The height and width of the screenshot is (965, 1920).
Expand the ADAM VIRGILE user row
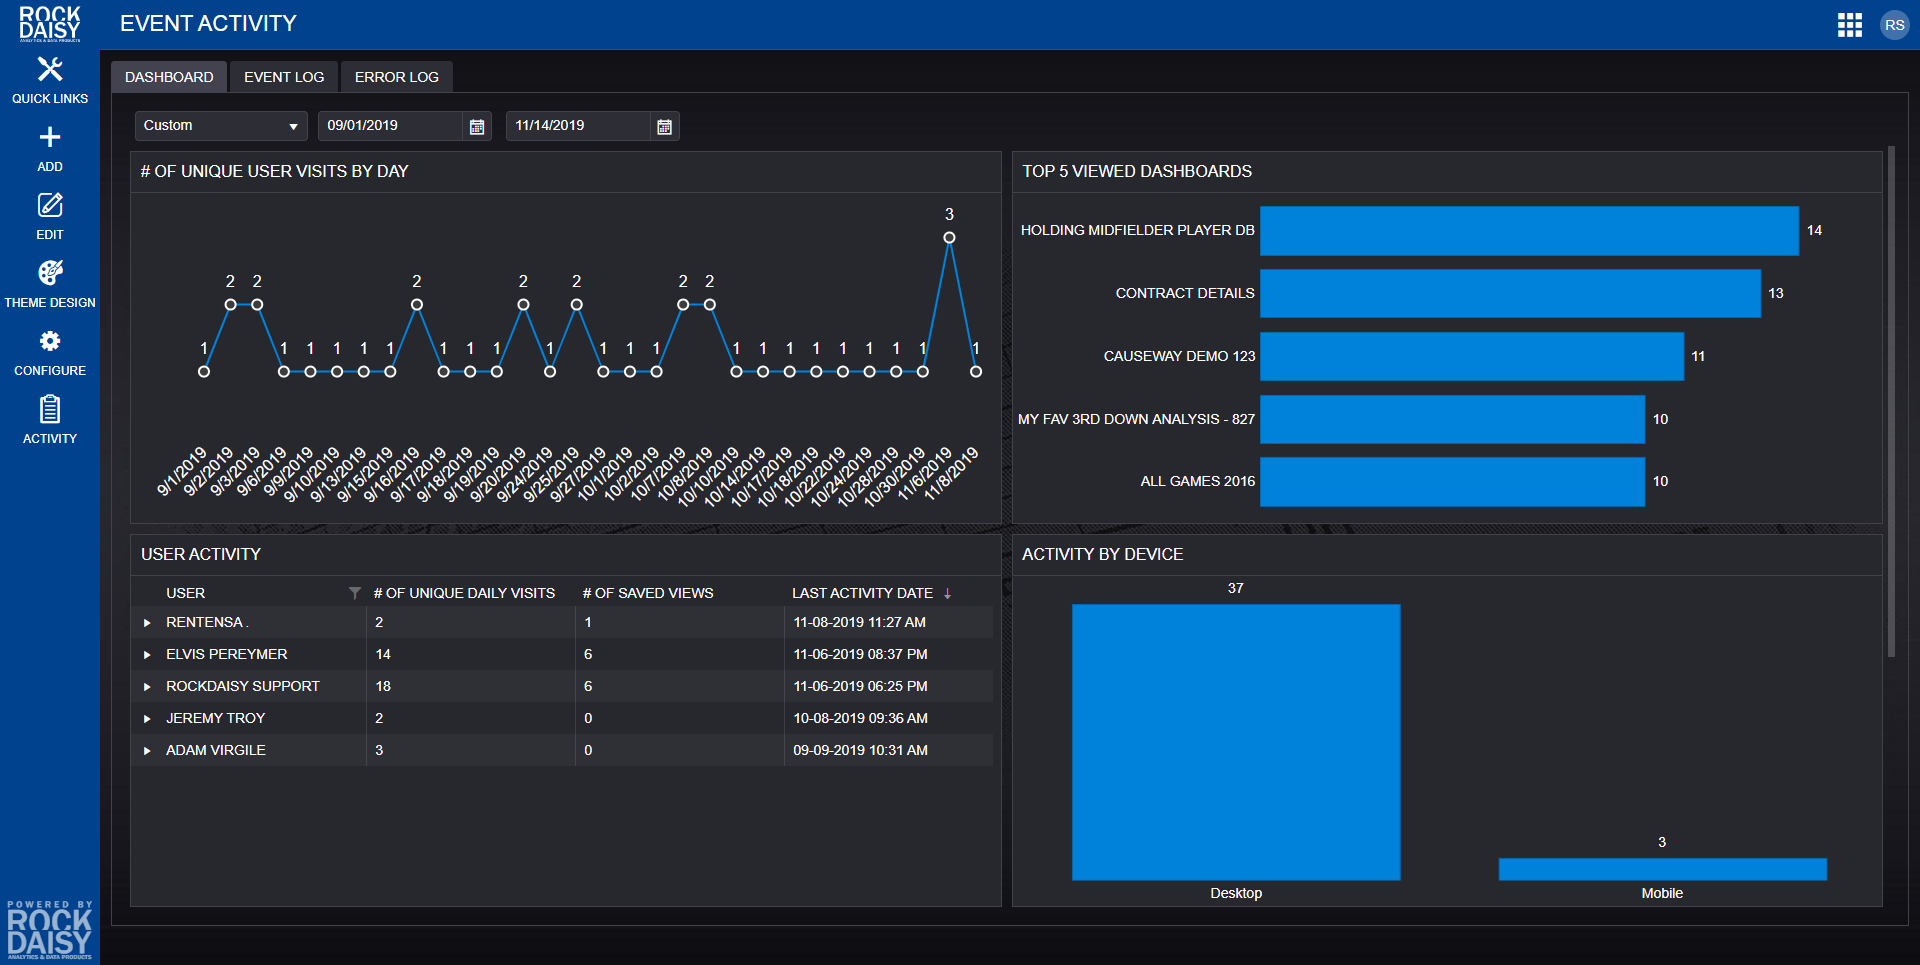(x=147, y=751)
